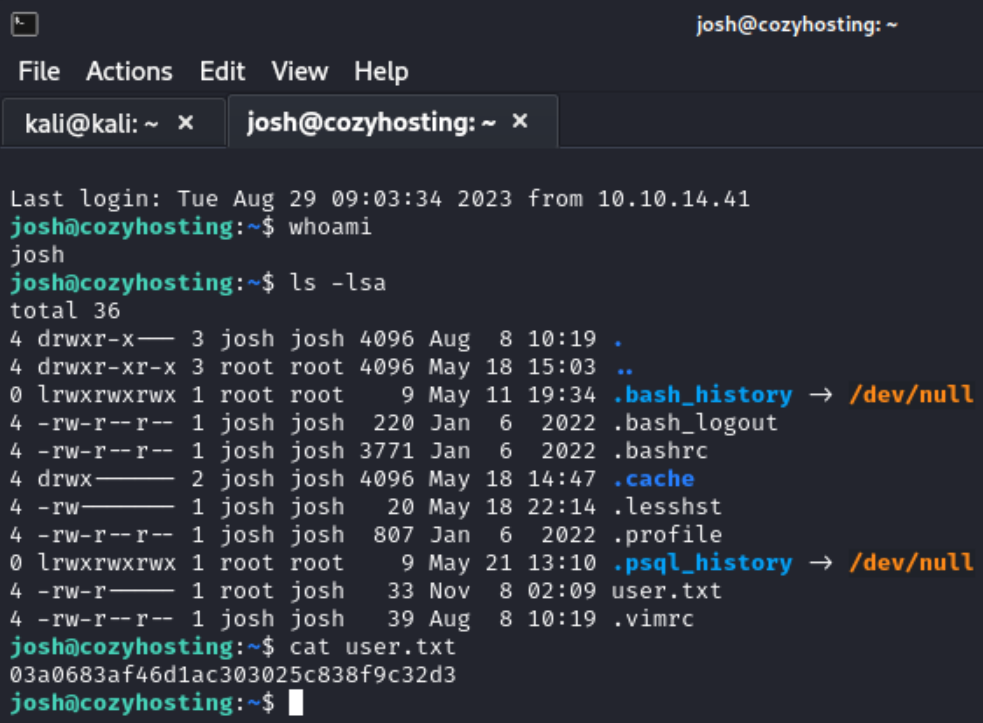Open the File menu

[x=39, y=72]
